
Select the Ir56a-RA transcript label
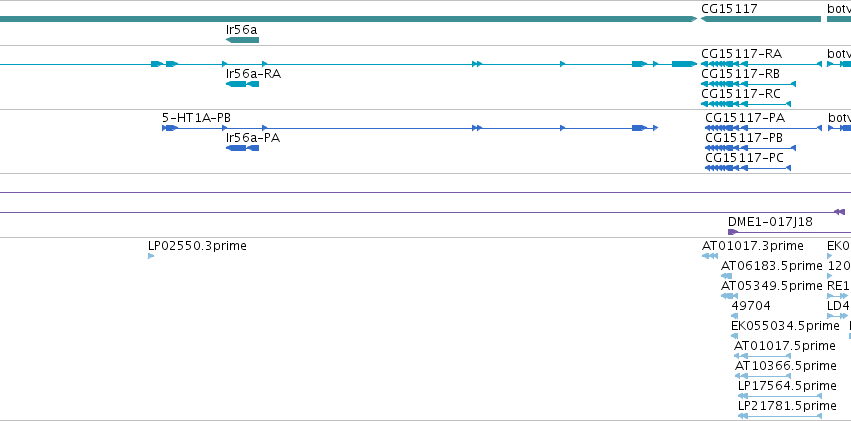point(253,74)
